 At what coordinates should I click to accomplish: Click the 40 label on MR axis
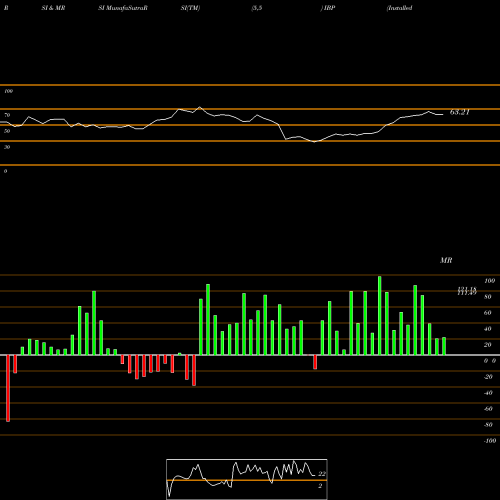click(x=488, y=329)
